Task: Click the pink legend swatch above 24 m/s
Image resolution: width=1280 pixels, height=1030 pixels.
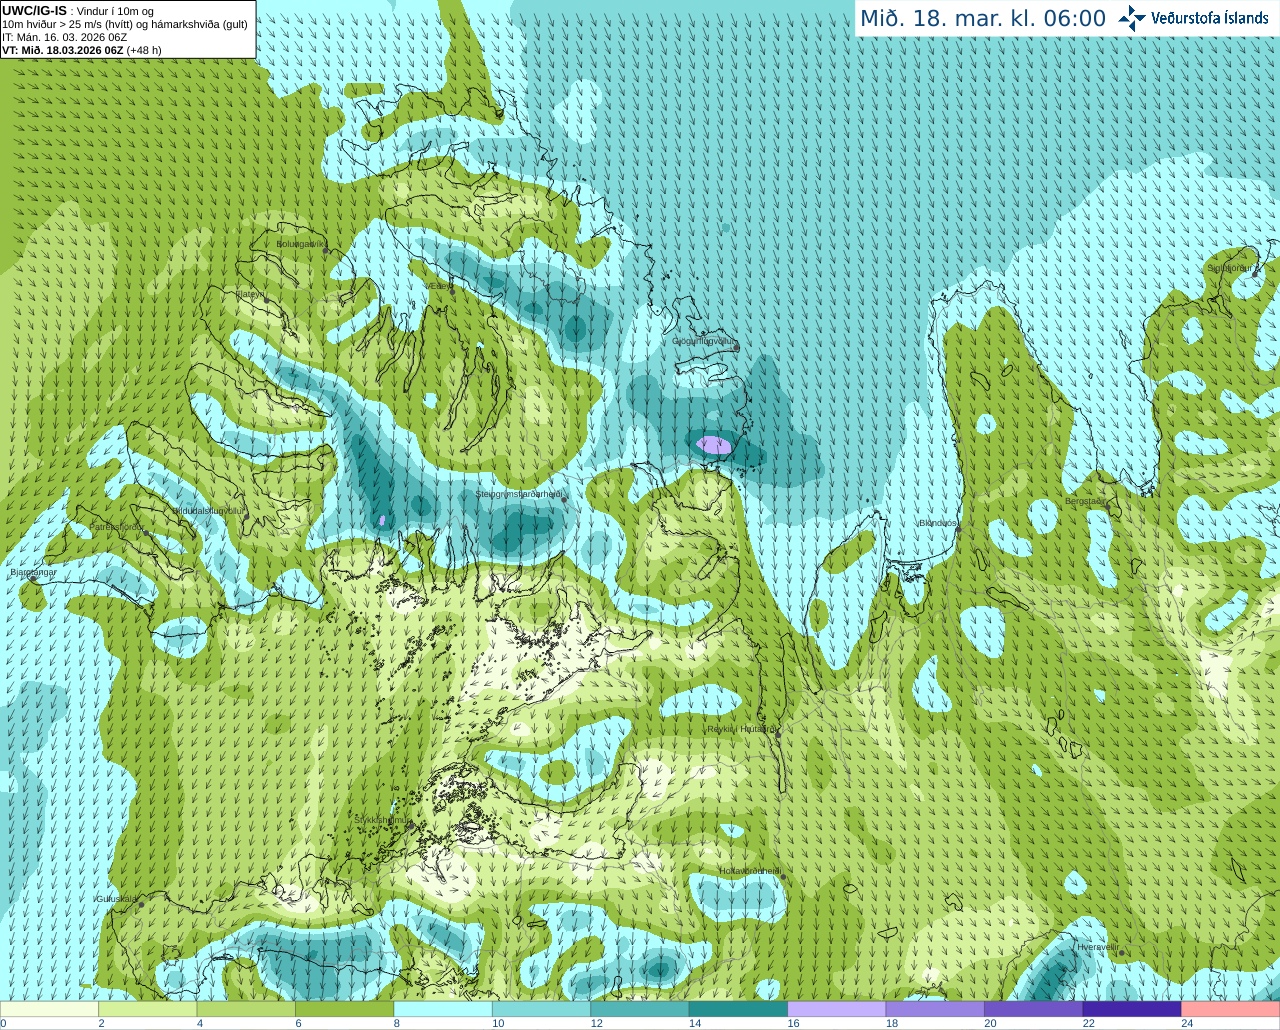Action: tap(1231, 1009)
